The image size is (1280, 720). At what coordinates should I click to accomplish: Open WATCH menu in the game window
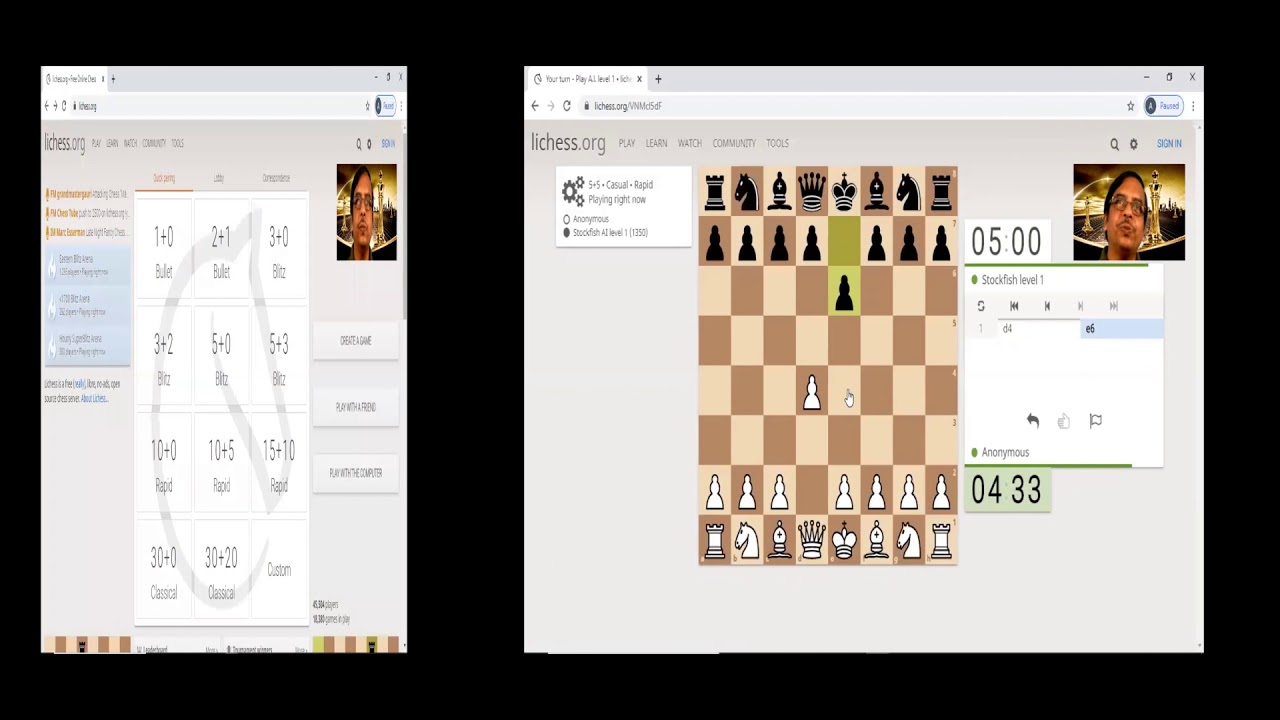pyautogui.click(x=690, y=144)
